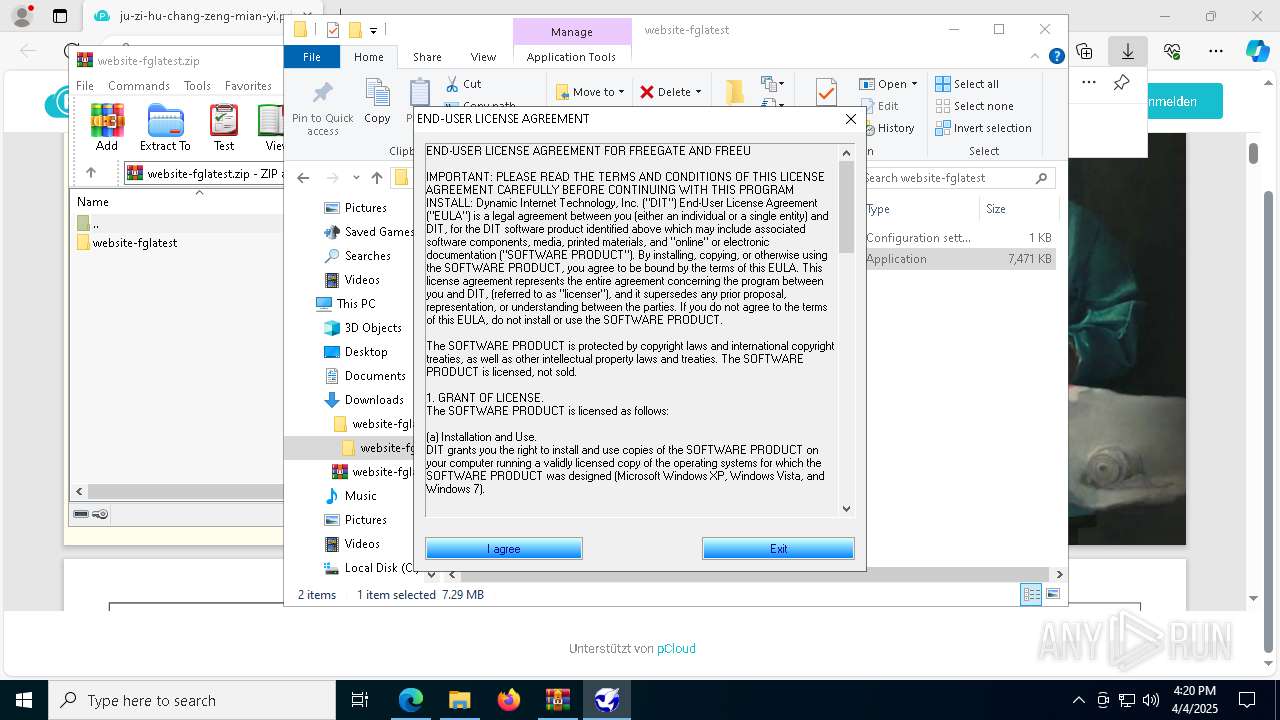Viewport: 1280px width, 720px height.
Task: Go up one folder in File Explorer
Action: coord(376,178)
